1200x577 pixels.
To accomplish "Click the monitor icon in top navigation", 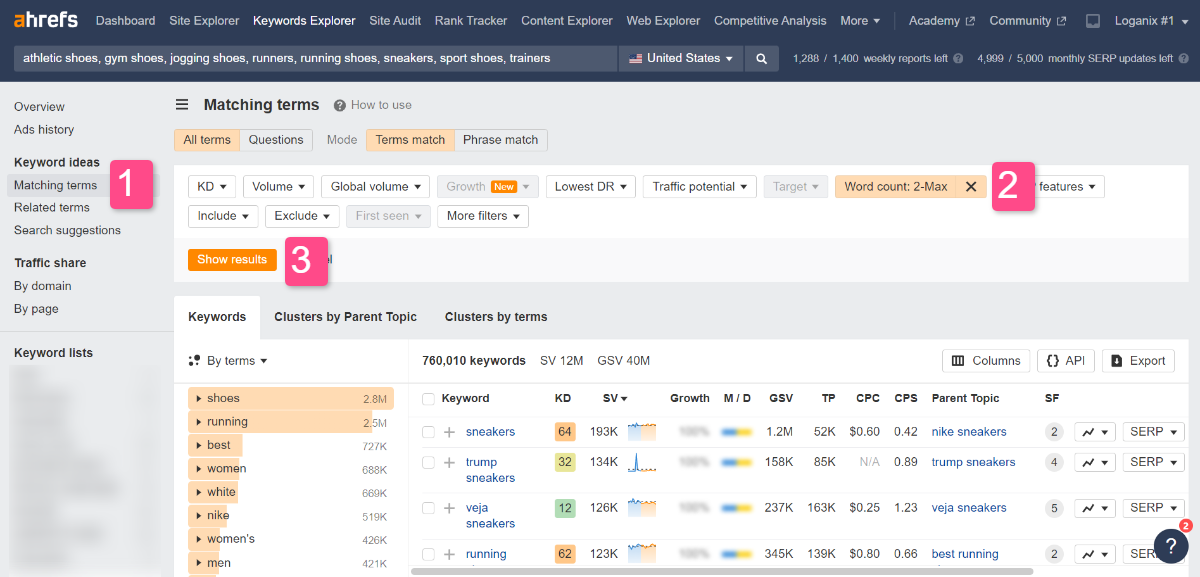I will 1093,20.
